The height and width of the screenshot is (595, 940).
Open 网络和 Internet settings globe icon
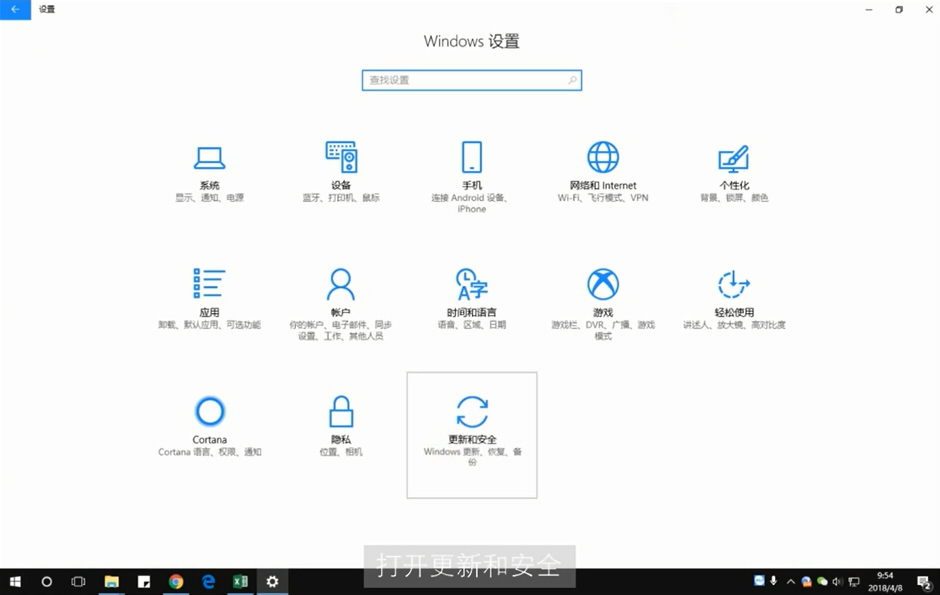pos(602,157)
